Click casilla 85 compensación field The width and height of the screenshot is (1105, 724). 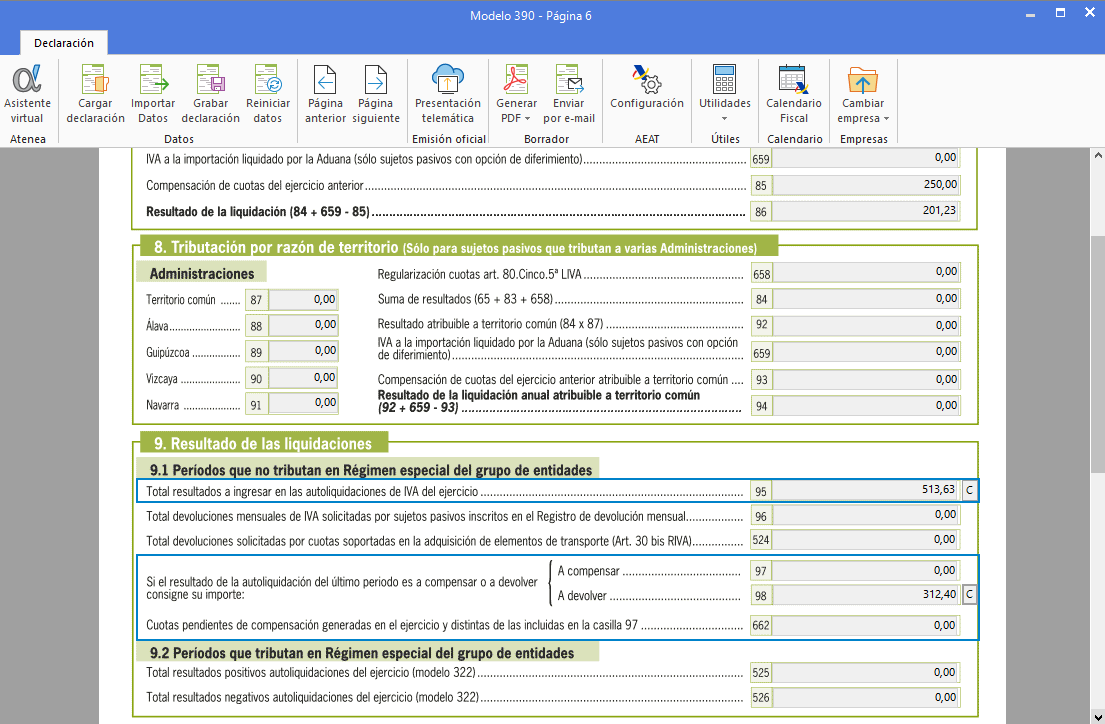[866, 185]
